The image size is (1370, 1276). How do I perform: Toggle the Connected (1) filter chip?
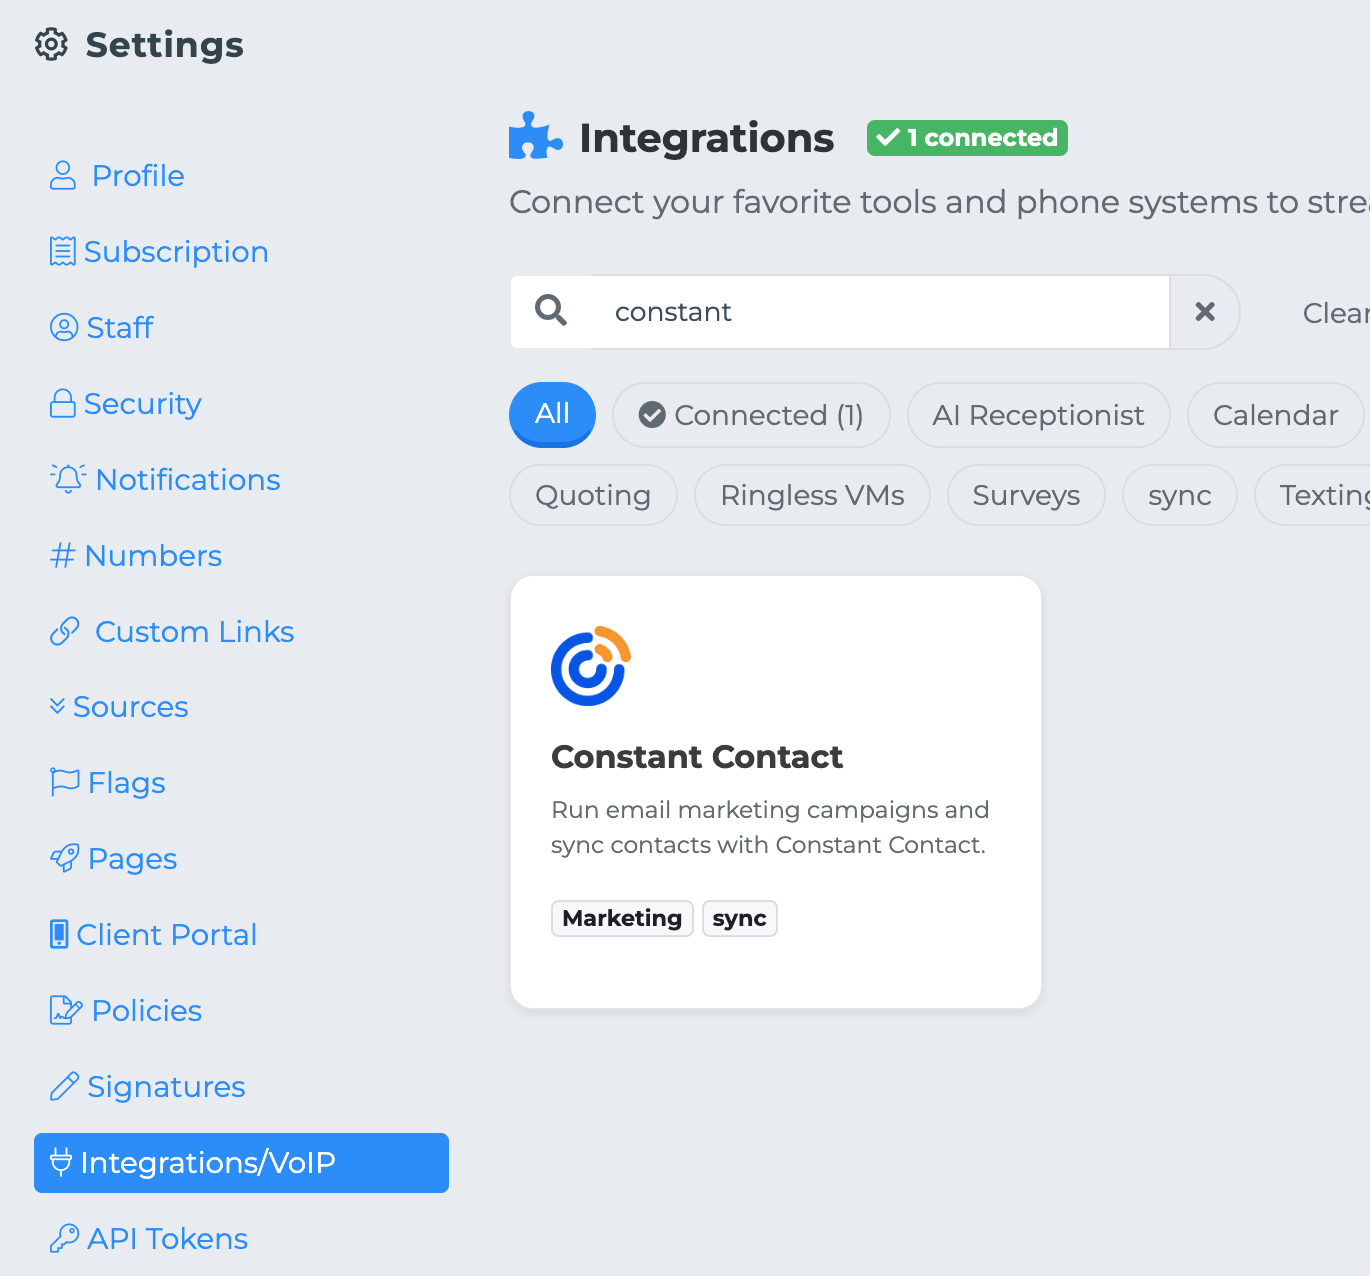751,415
